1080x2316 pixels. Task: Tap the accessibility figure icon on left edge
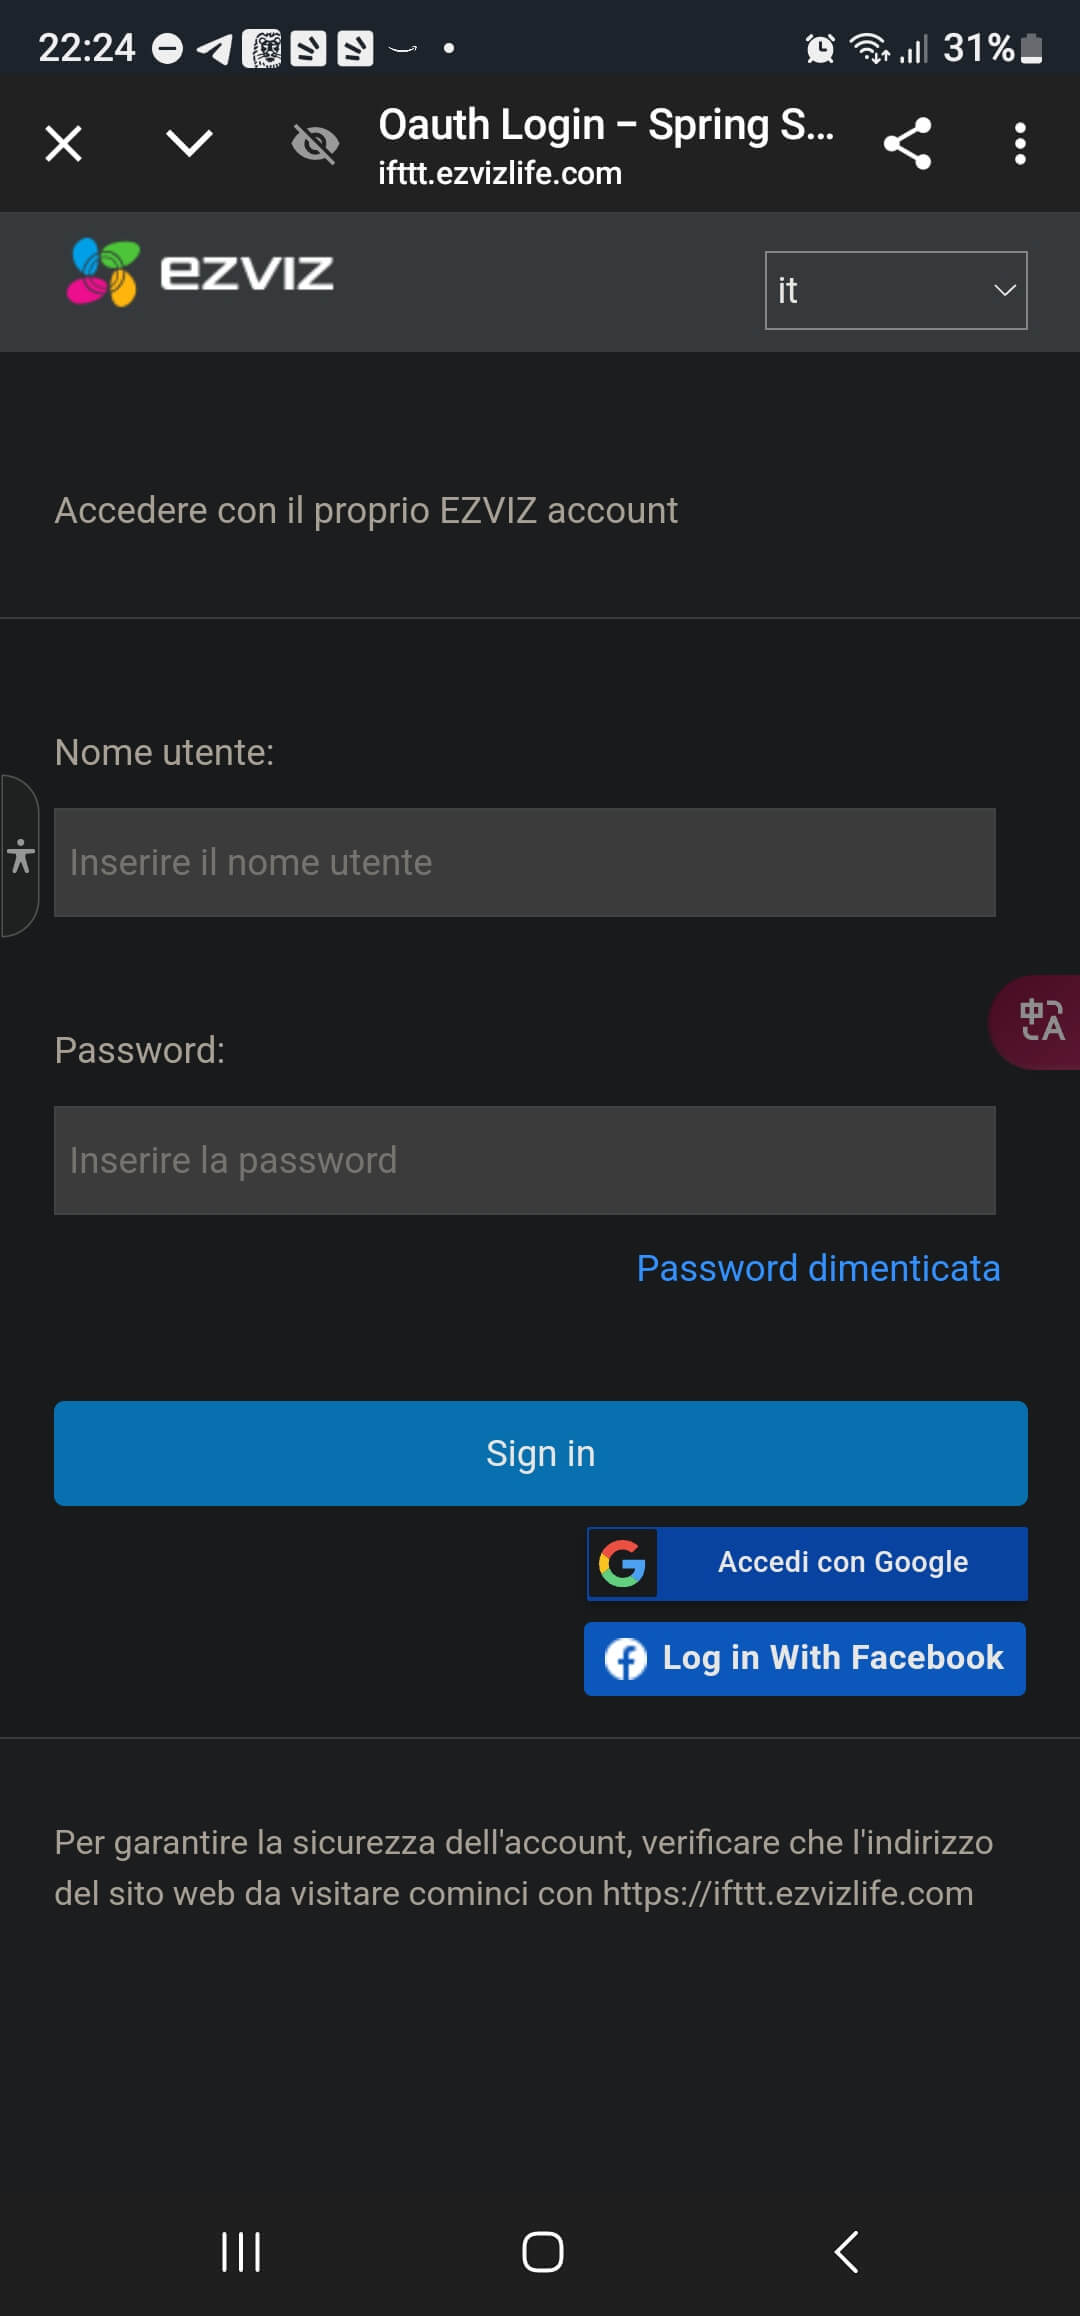click(20, 857)
